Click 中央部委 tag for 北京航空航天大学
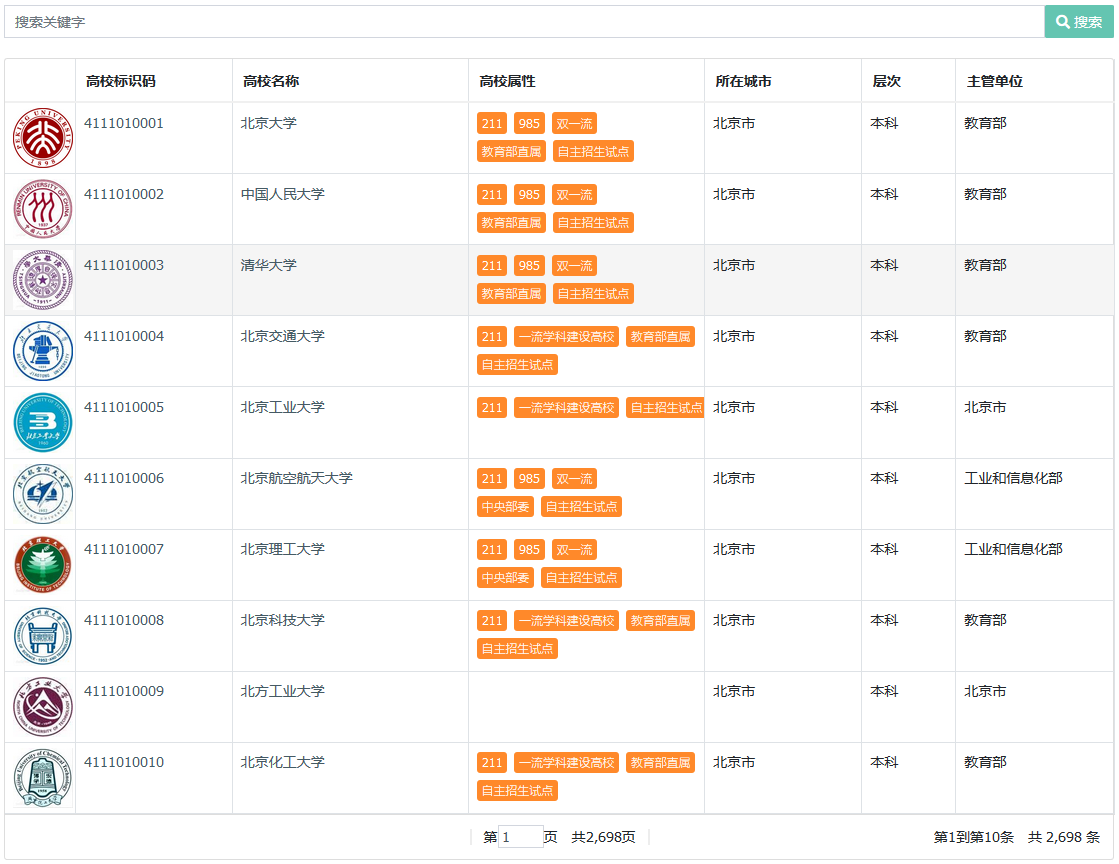1119x864 pixels. (x=505, y=507)
